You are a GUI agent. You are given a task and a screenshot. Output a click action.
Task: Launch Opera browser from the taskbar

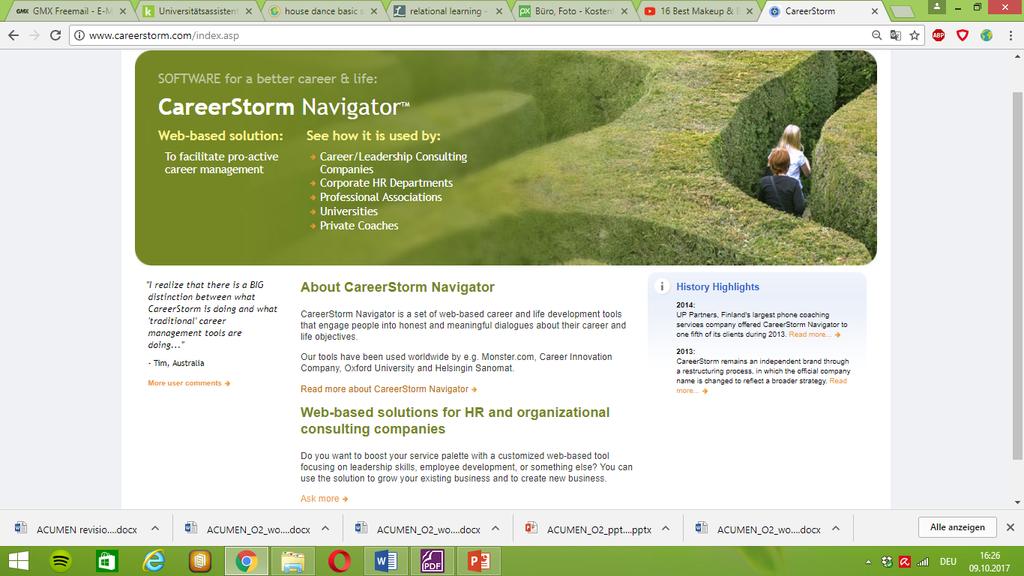pyautogui.click(x=339, y=561)
